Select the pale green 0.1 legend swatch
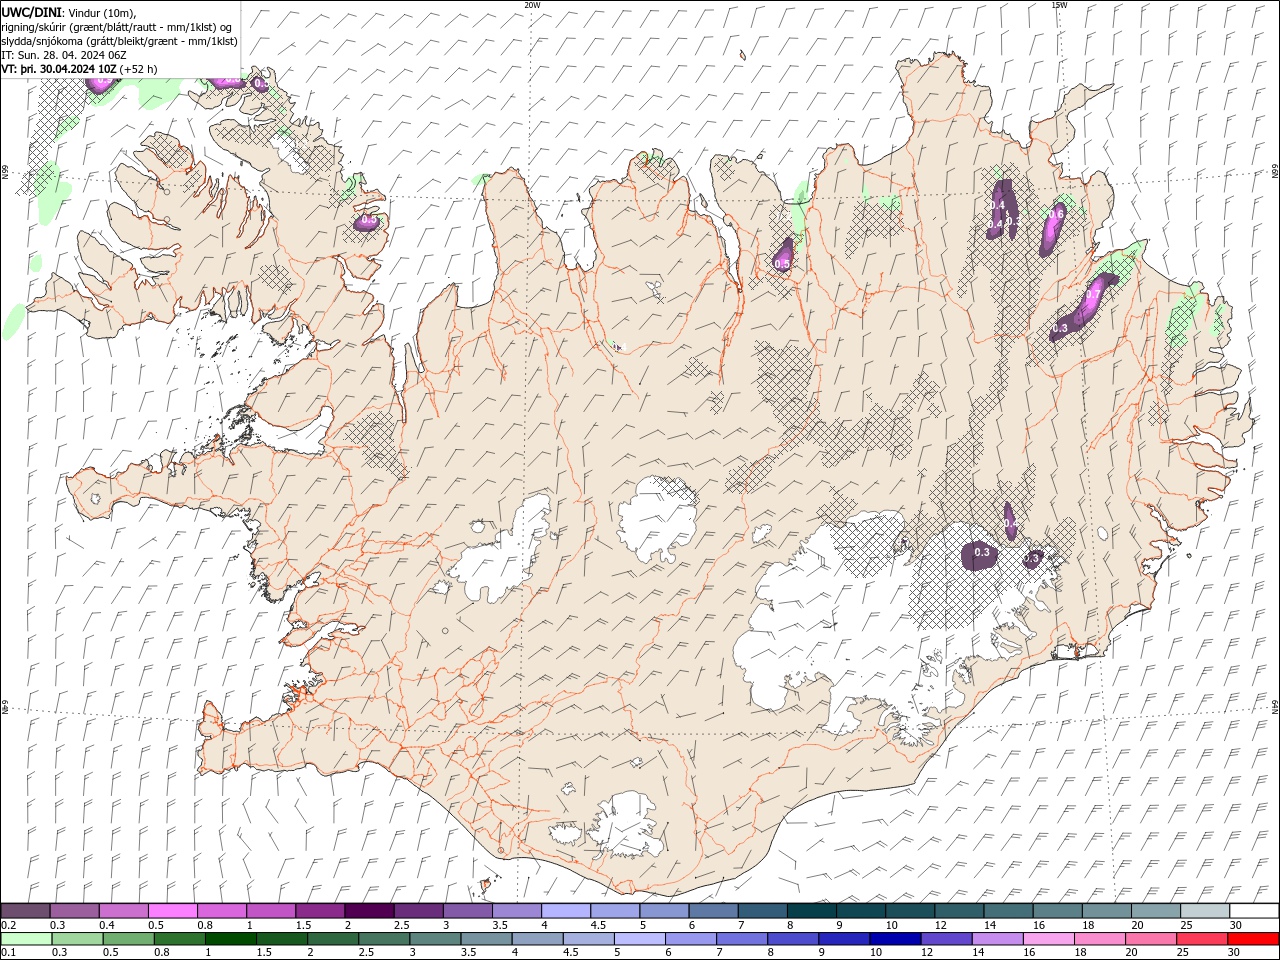Viewport: 1280px width, 960px height. point(26,939)
